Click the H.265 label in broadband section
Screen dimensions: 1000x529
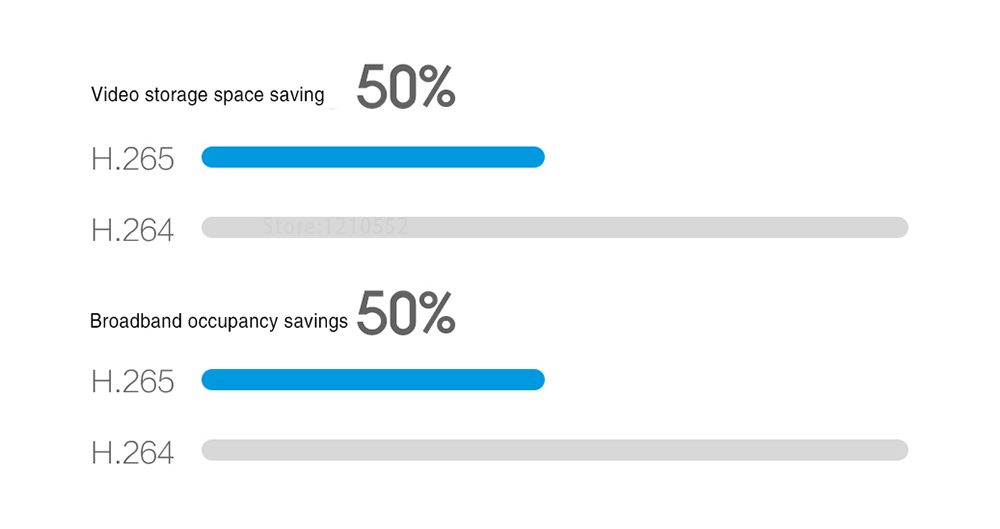132,382
